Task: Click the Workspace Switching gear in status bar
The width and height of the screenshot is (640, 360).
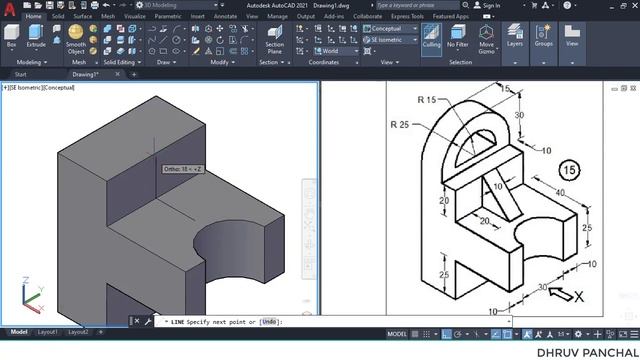Action: [x=578, y=334]
